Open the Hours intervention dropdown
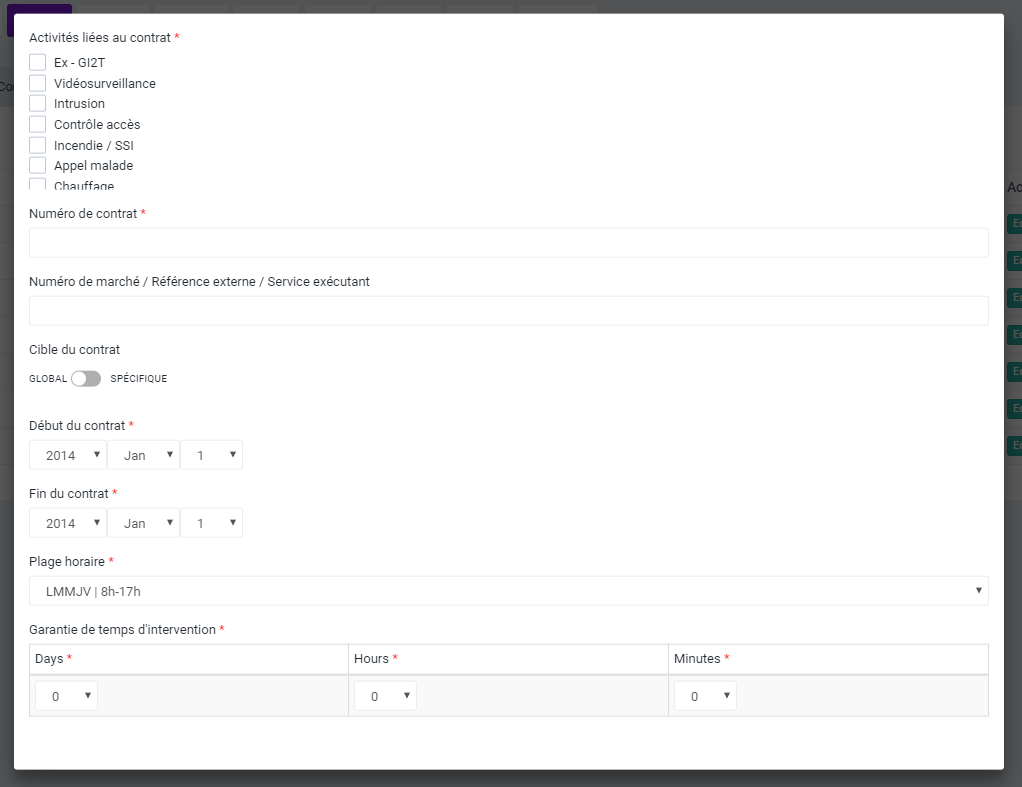 pos(385,696)
